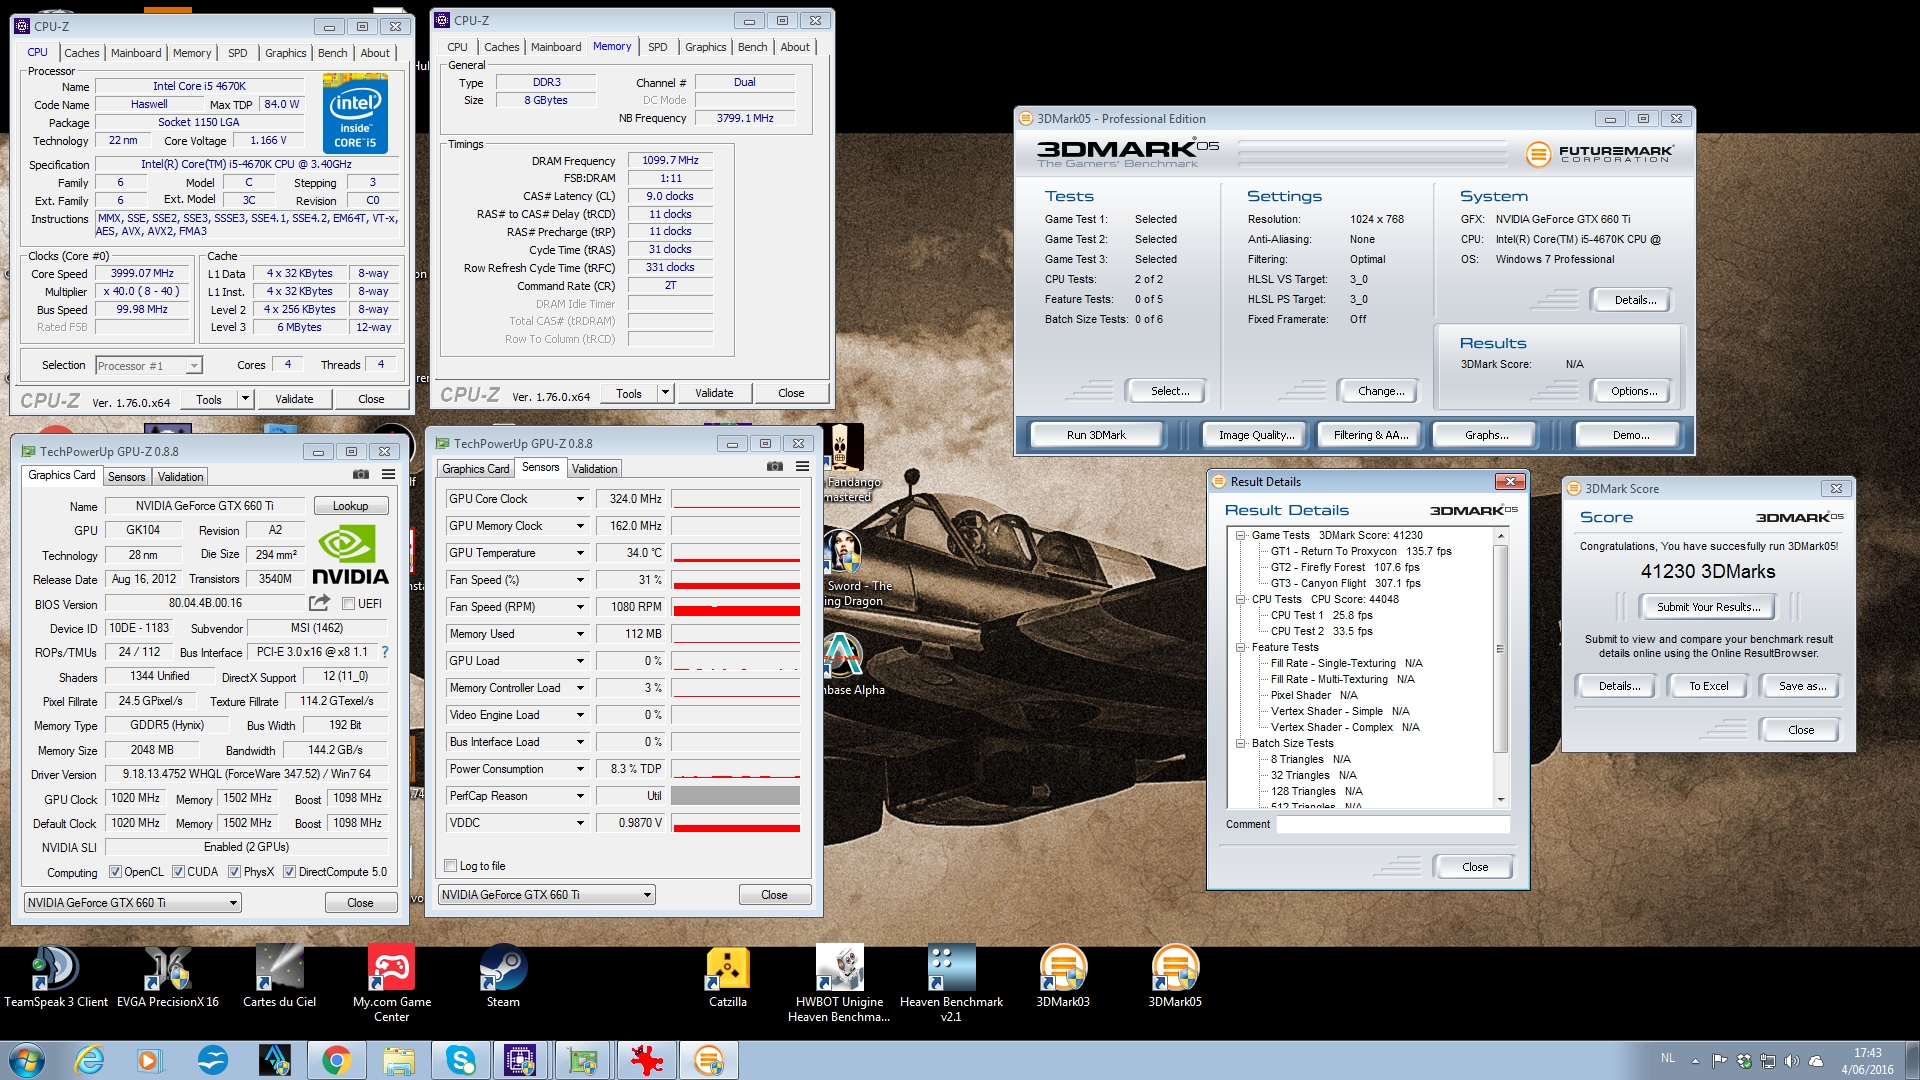Click the Fan Speed (%) sensor graph

pos(735,580)
